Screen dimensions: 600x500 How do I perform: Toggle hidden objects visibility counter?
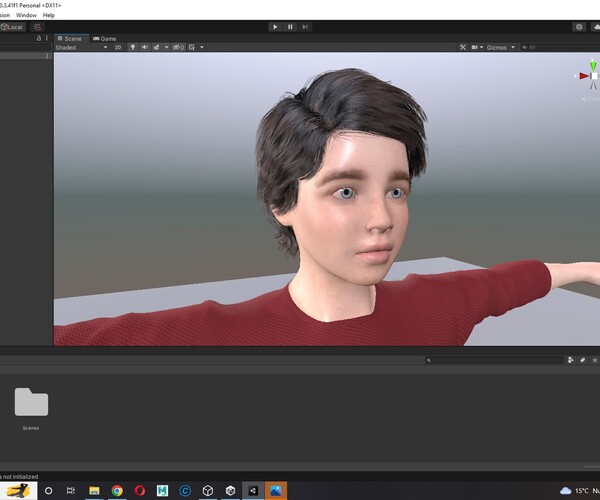click(178, 47)
